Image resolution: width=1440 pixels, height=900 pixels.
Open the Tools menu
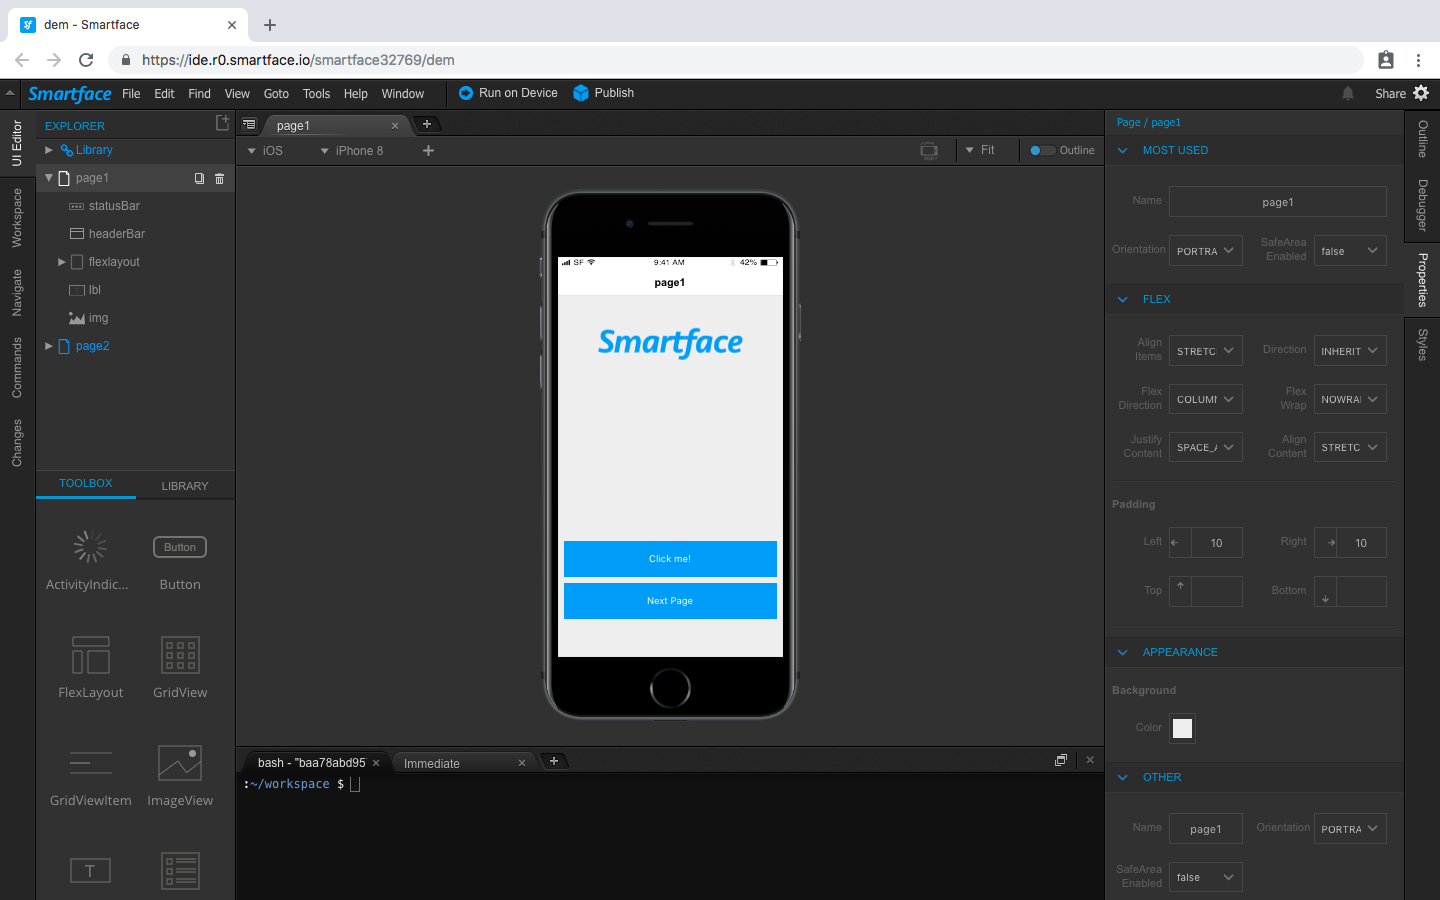316,94
